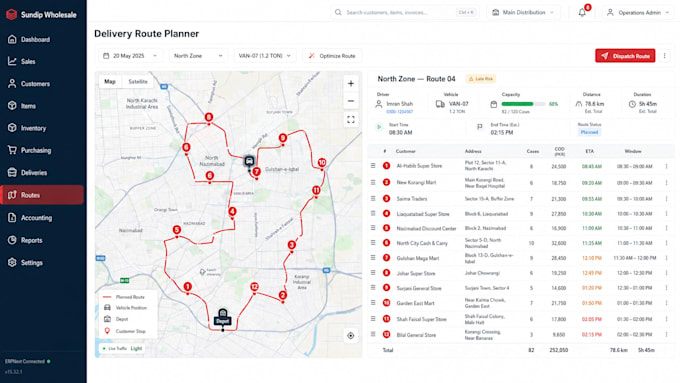The height and width of the screenshot is (383, 680).
Task: Click the Accounting document icon
Action: tap(12, 218)
